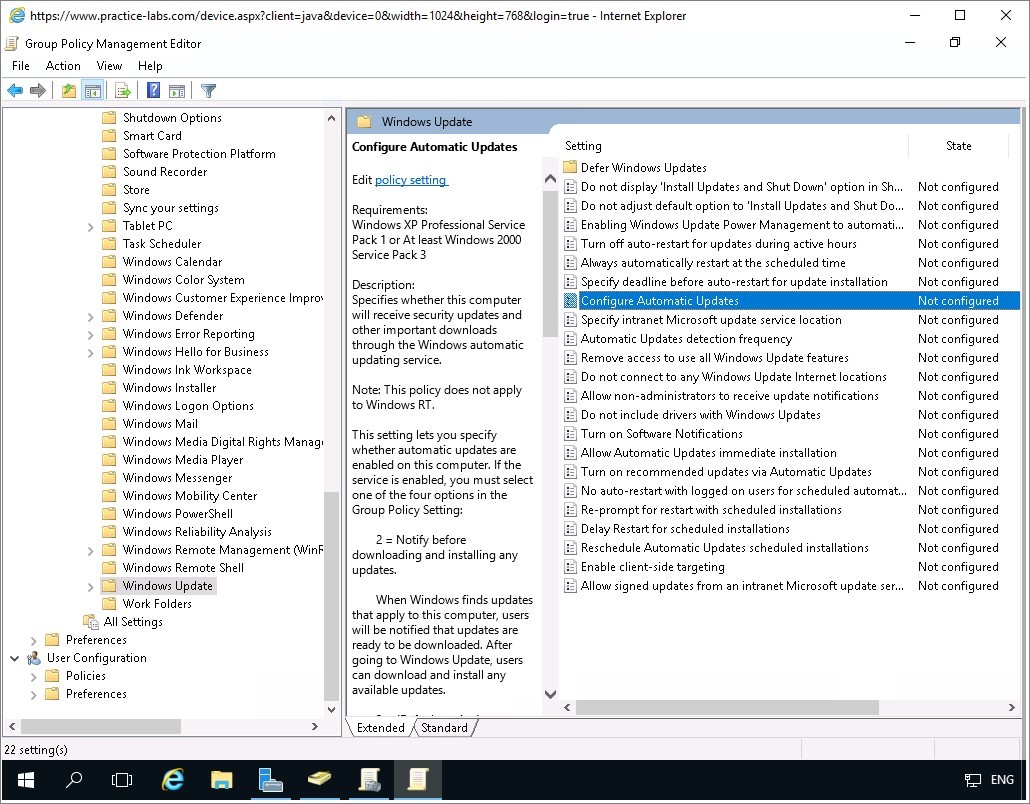Toggle the Show/Hide Console Tree icon
This screenshot has width=1030, height=804.
tap(92, 91)
